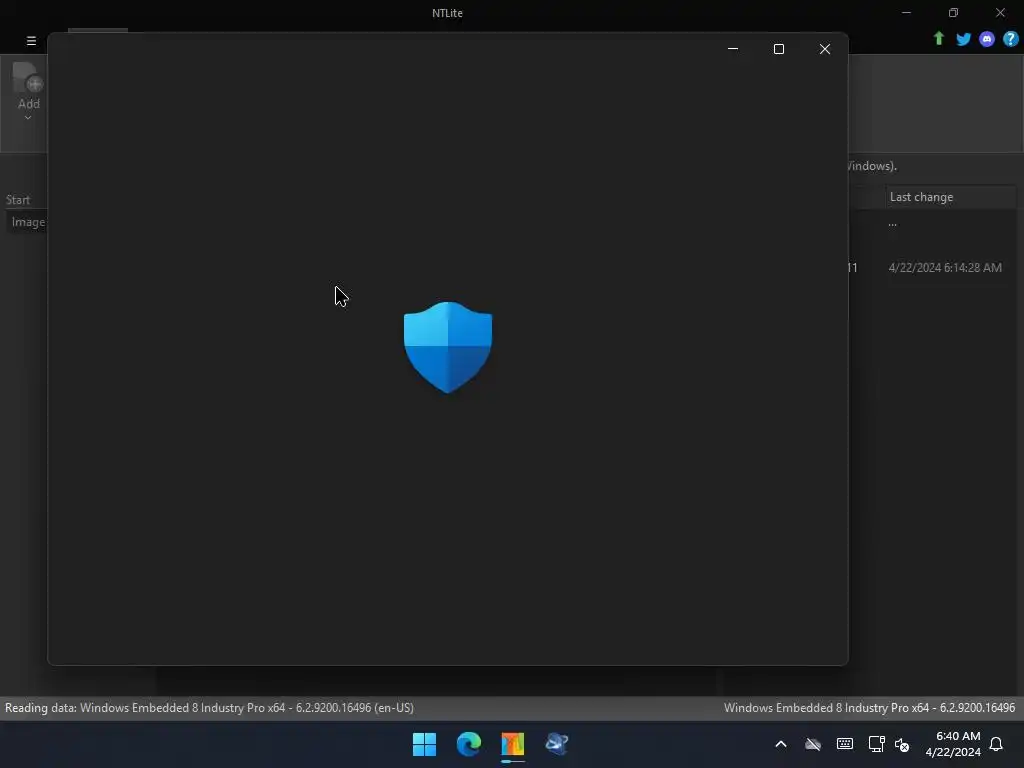Minimize the Windows Security window

coord(733,49)
